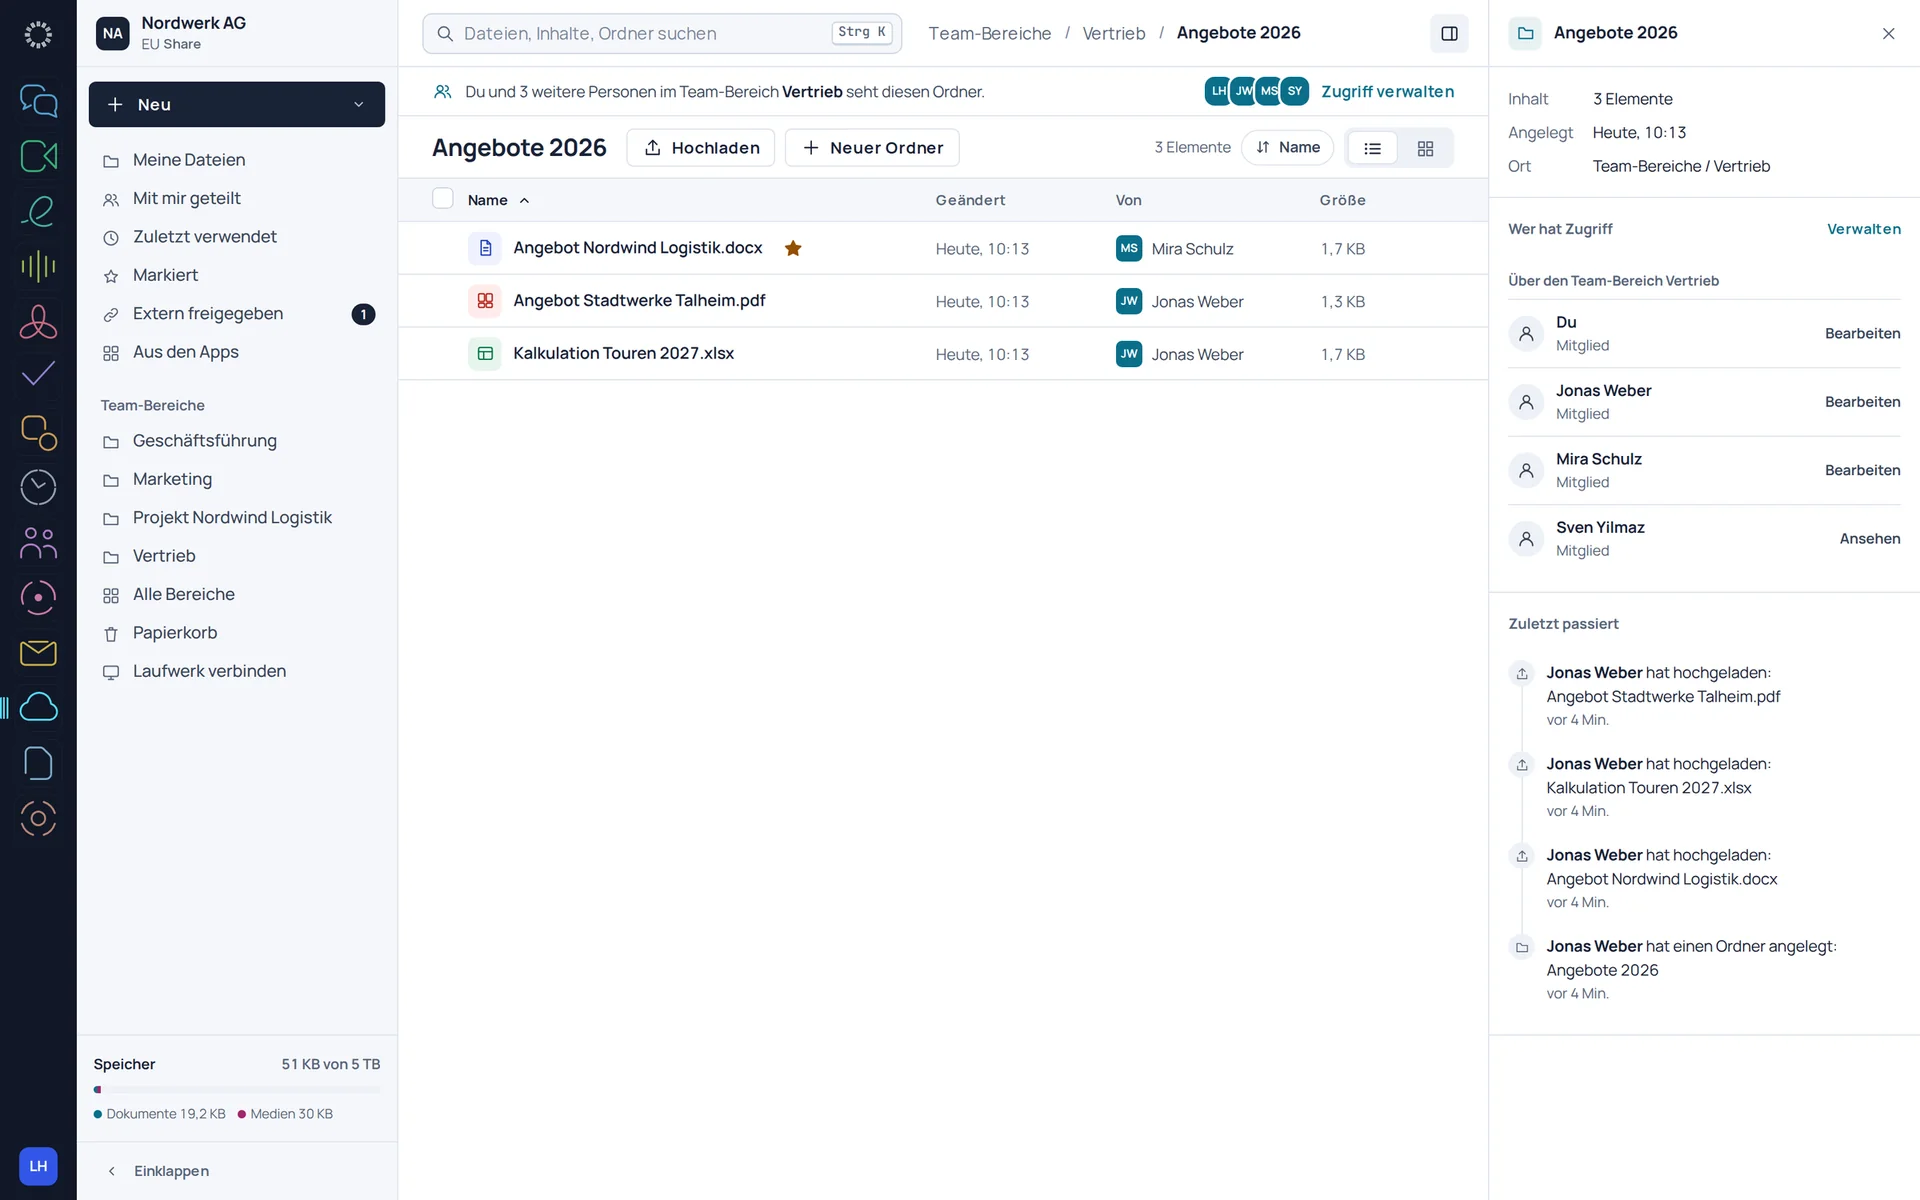
Task: Click the Neuer Ordner button
Action: [x=872, y=148]
